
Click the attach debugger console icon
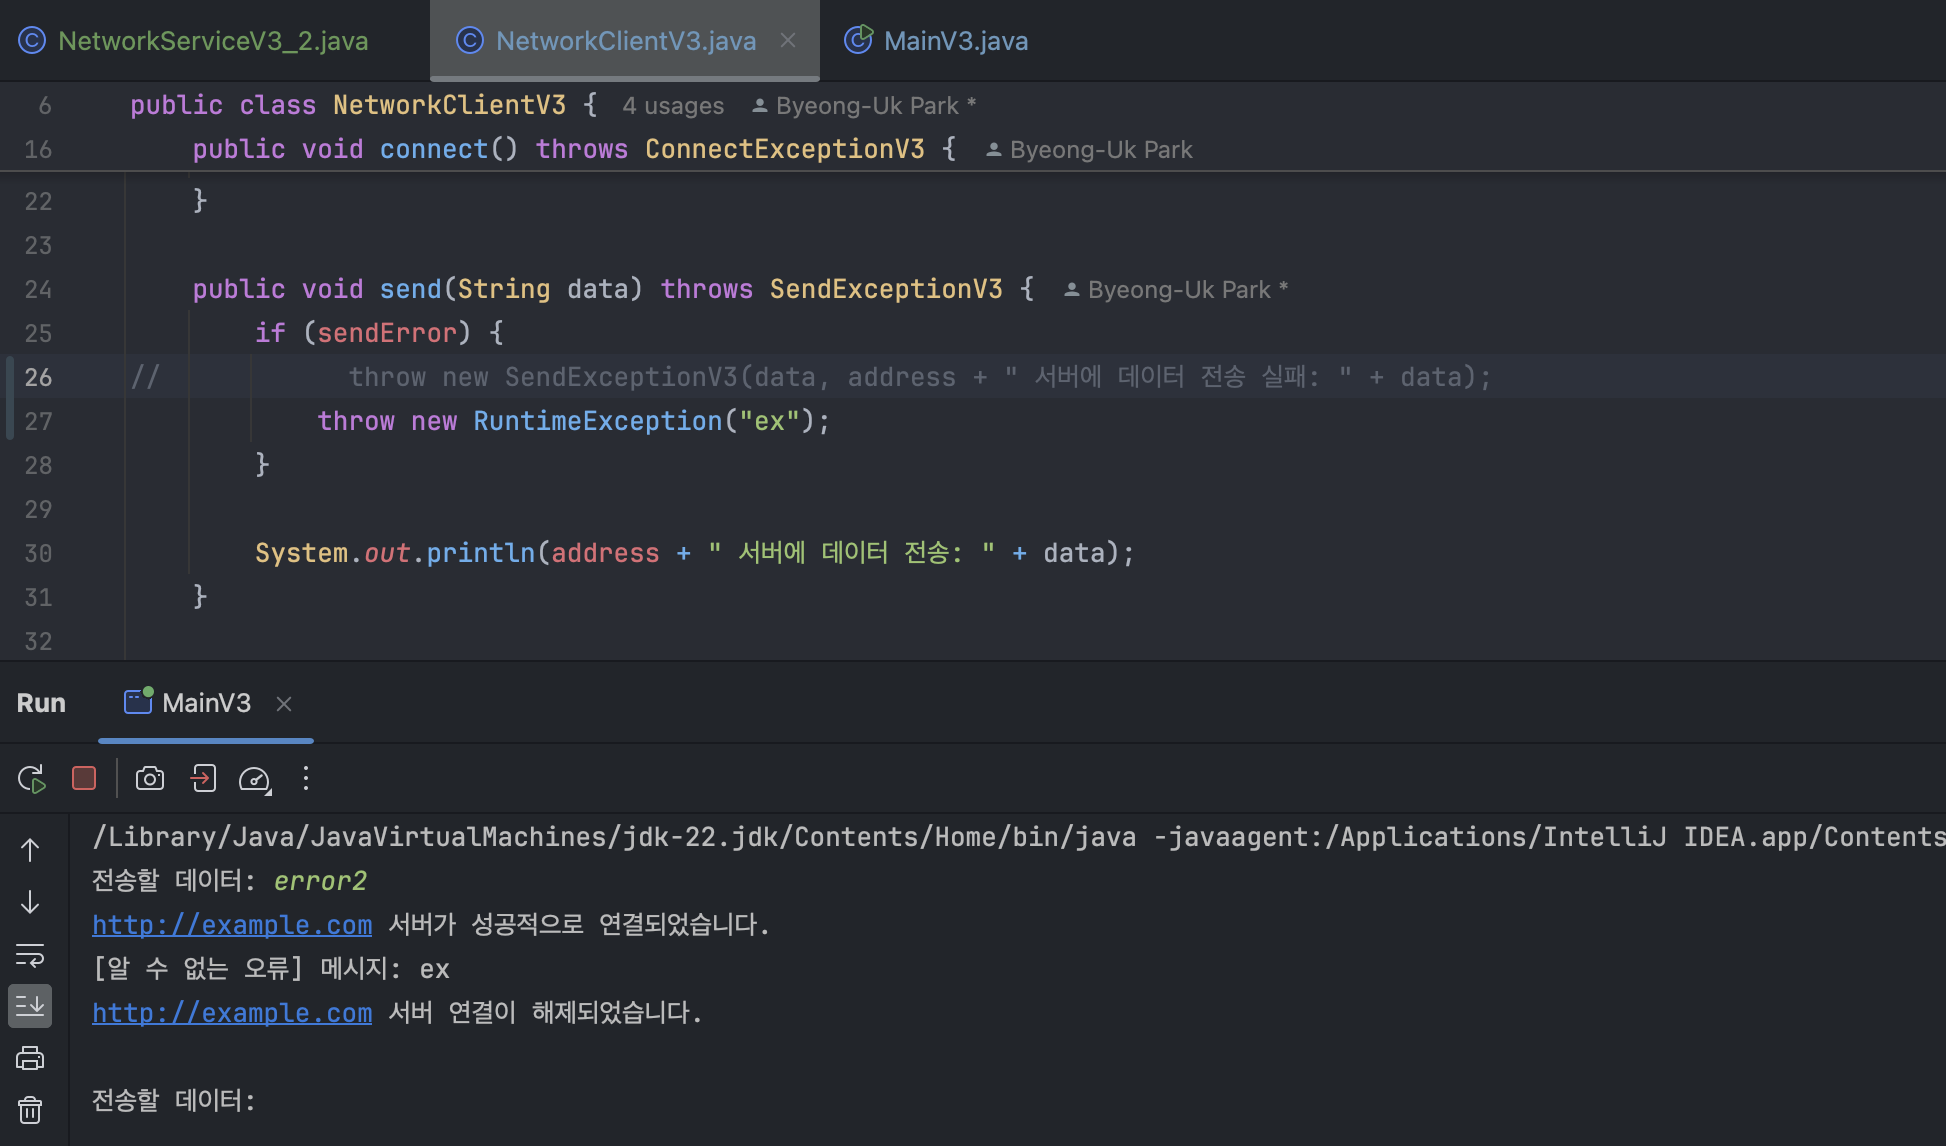coord(204,778)
